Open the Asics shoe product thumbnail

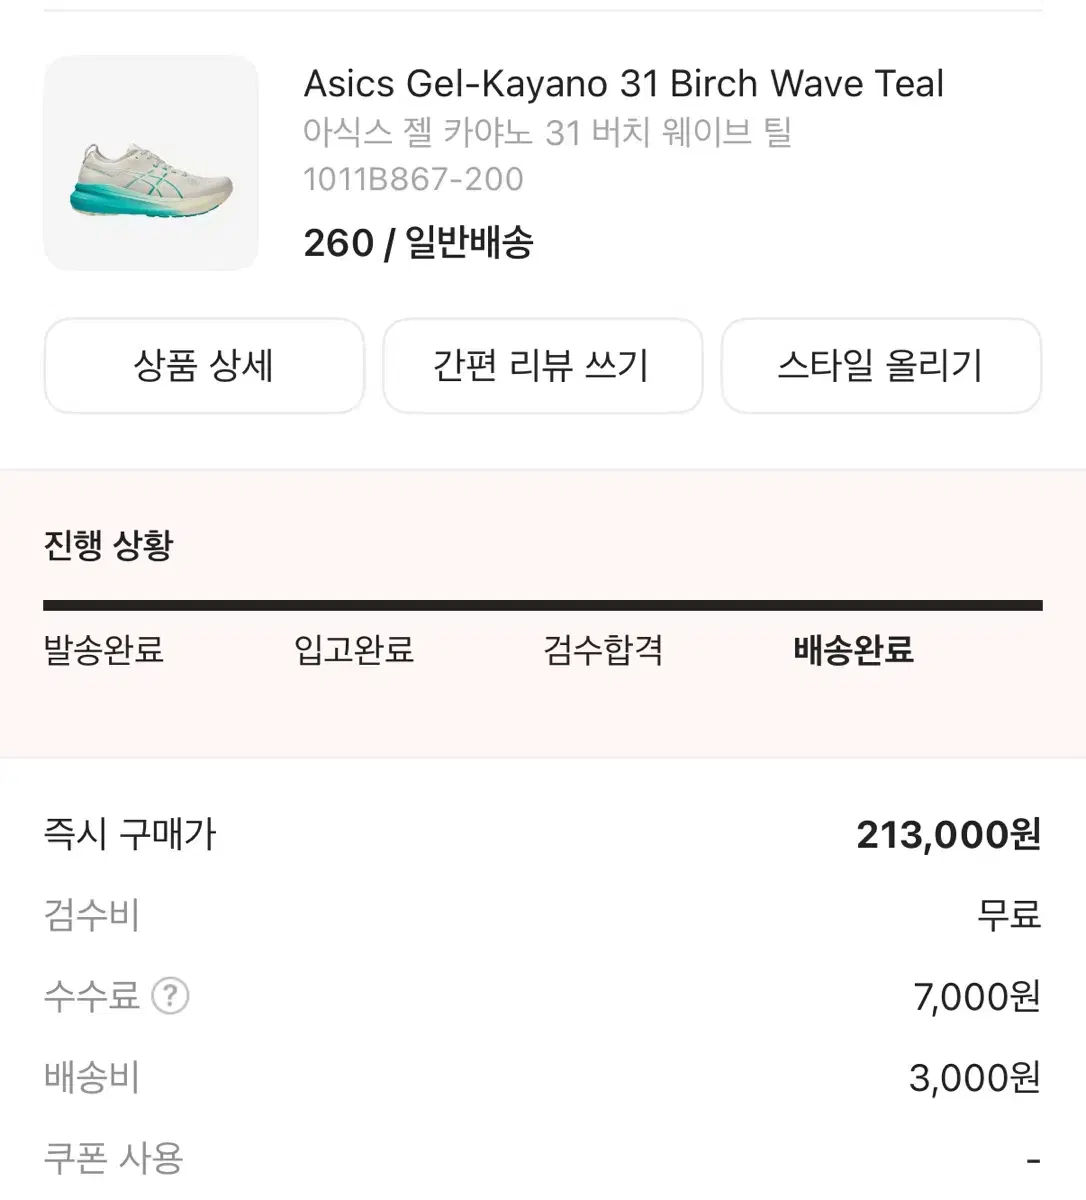pos(151,163)
